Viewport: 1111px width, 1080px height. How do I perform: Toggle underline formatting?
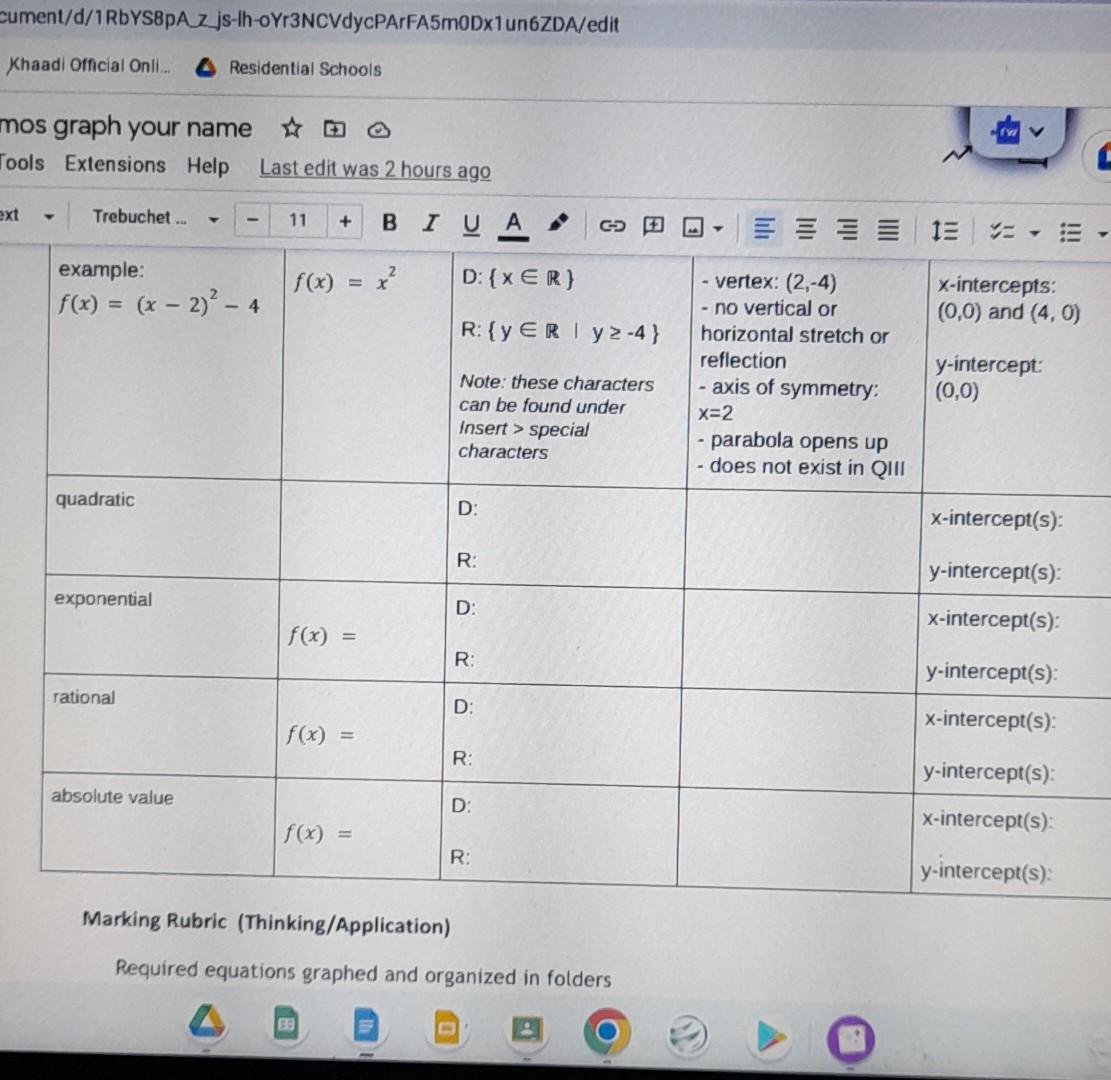click(470, 224)
